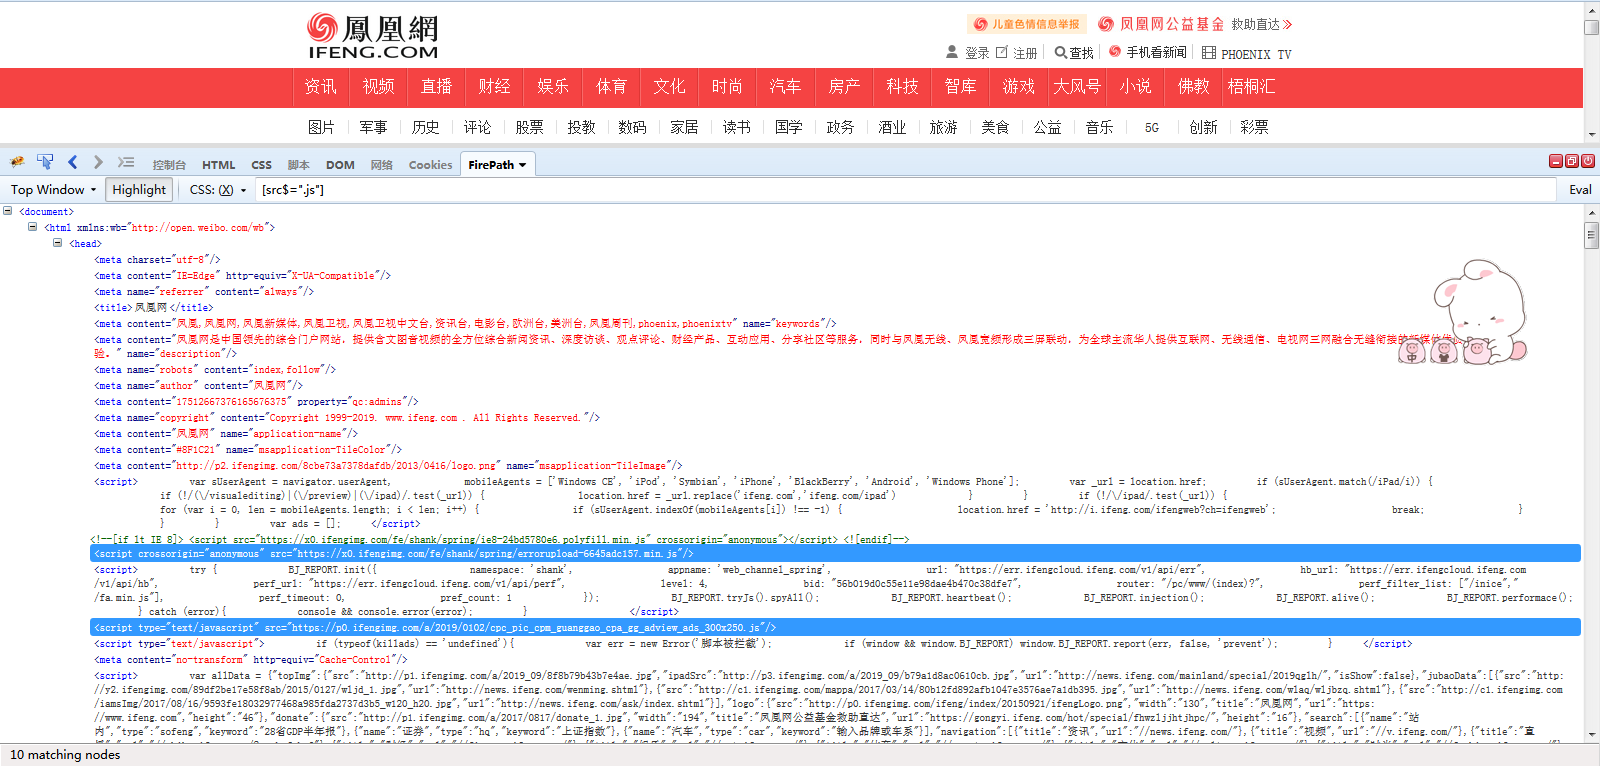Collapse the <document> node
1600x767 pixels.
click(x=8, y=211)
